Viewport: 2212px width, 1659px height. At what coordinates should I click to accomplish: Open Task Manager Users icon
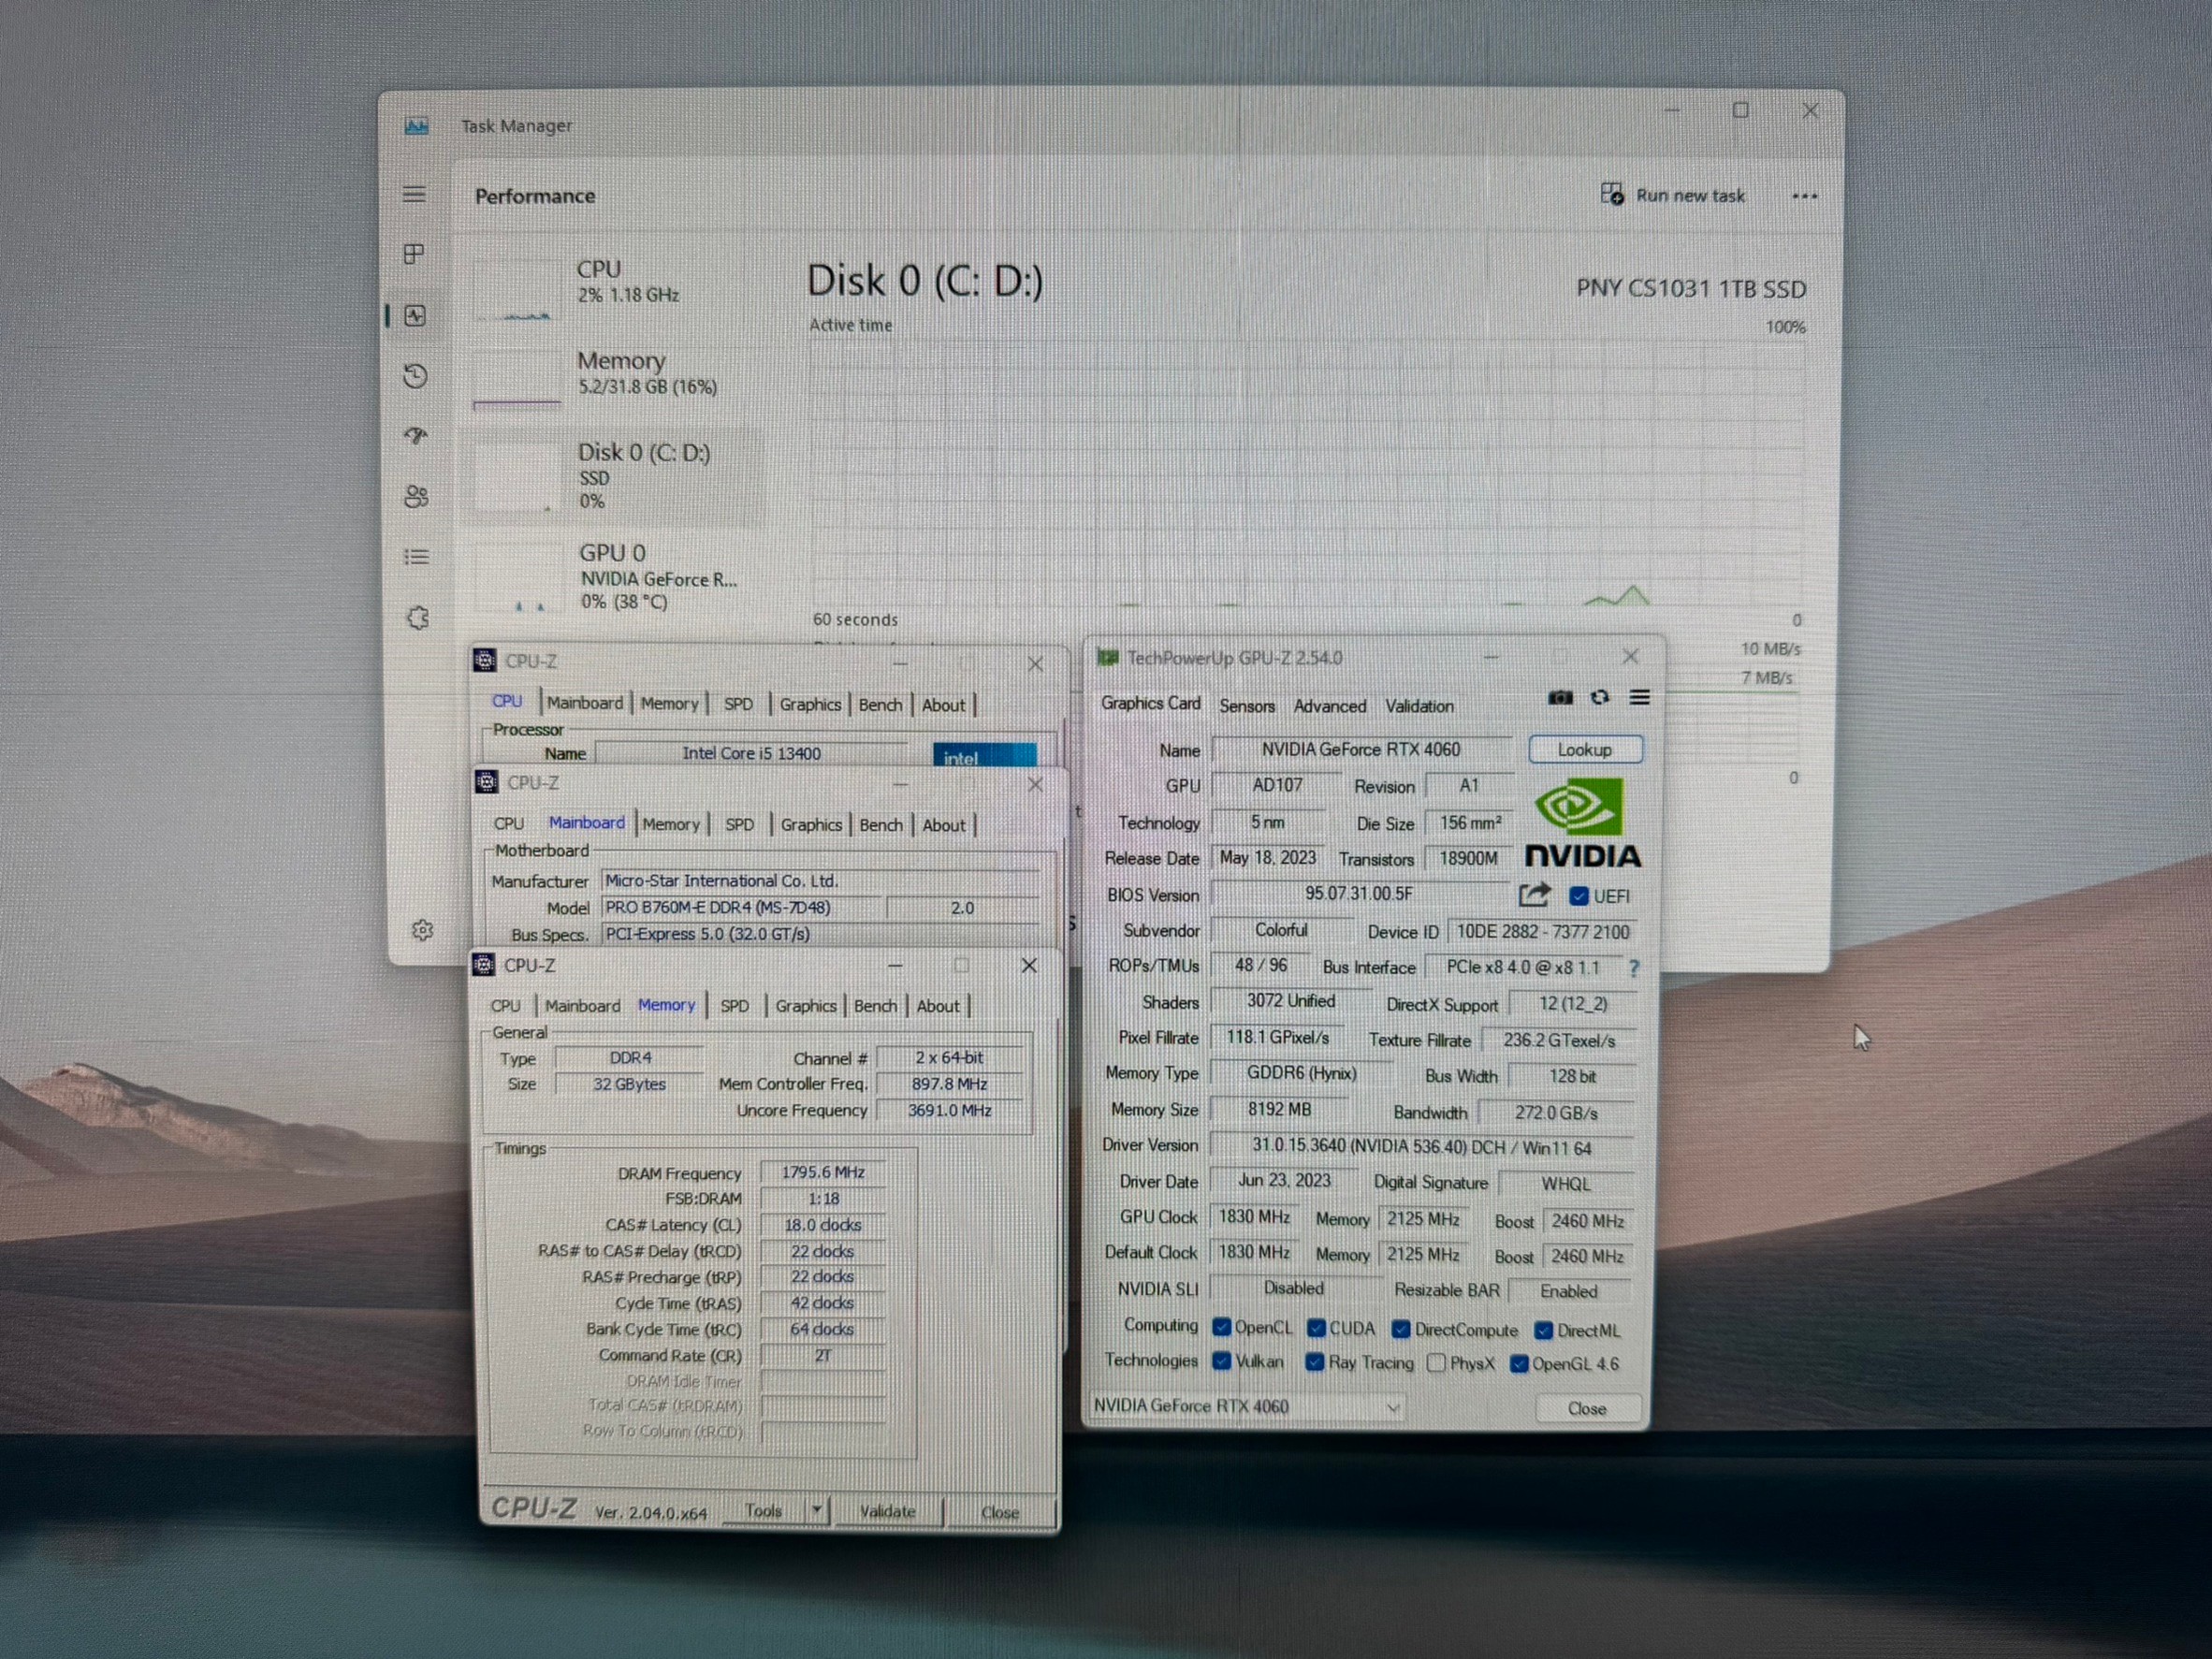pos(416,497)
